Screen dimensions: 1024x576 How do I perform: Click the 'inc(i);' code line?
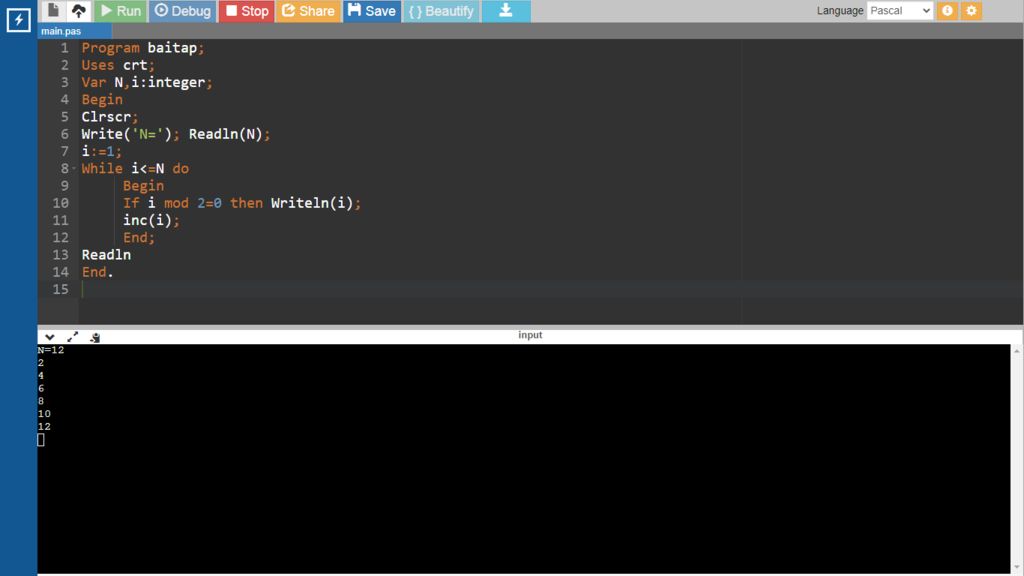151,220
